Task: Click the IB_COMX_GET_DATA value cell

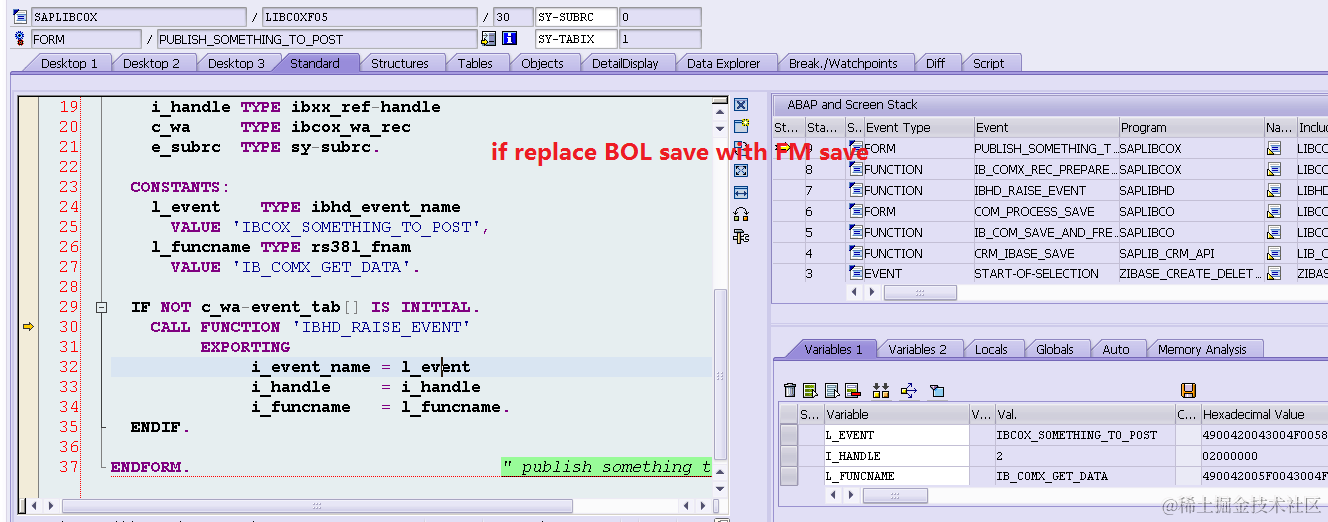Action: coord(1083,476)
